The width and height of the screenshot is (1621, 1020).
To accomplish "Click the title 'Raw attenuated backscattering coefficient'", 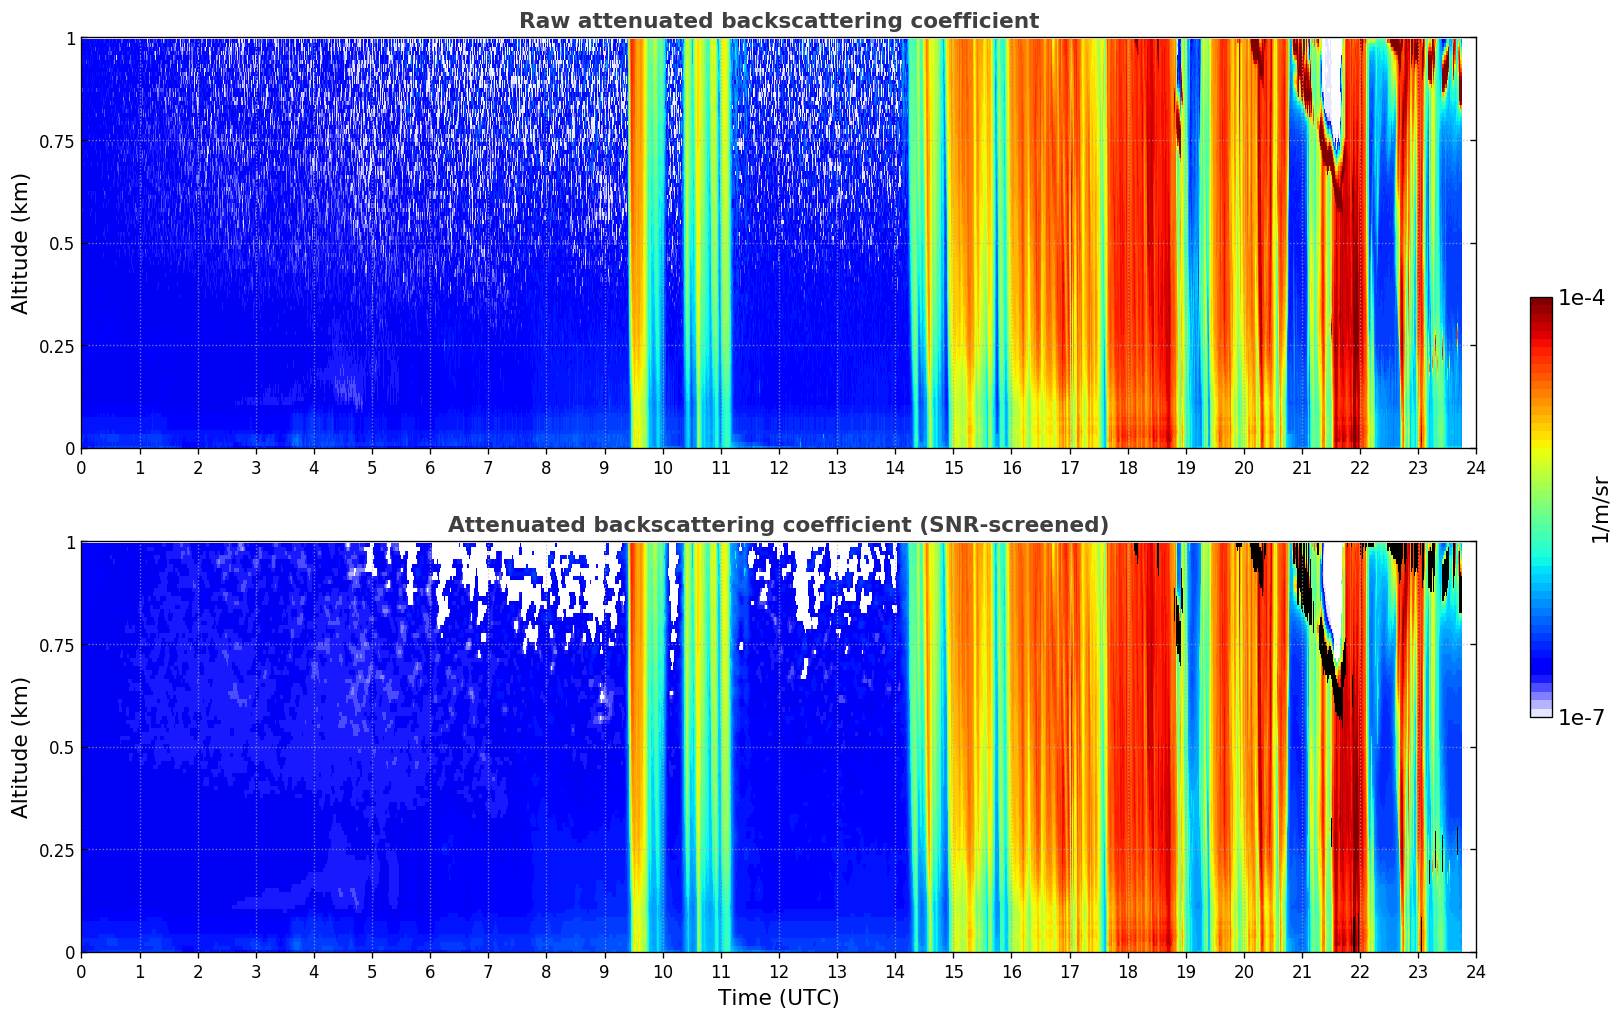I will tap(778, 21).
